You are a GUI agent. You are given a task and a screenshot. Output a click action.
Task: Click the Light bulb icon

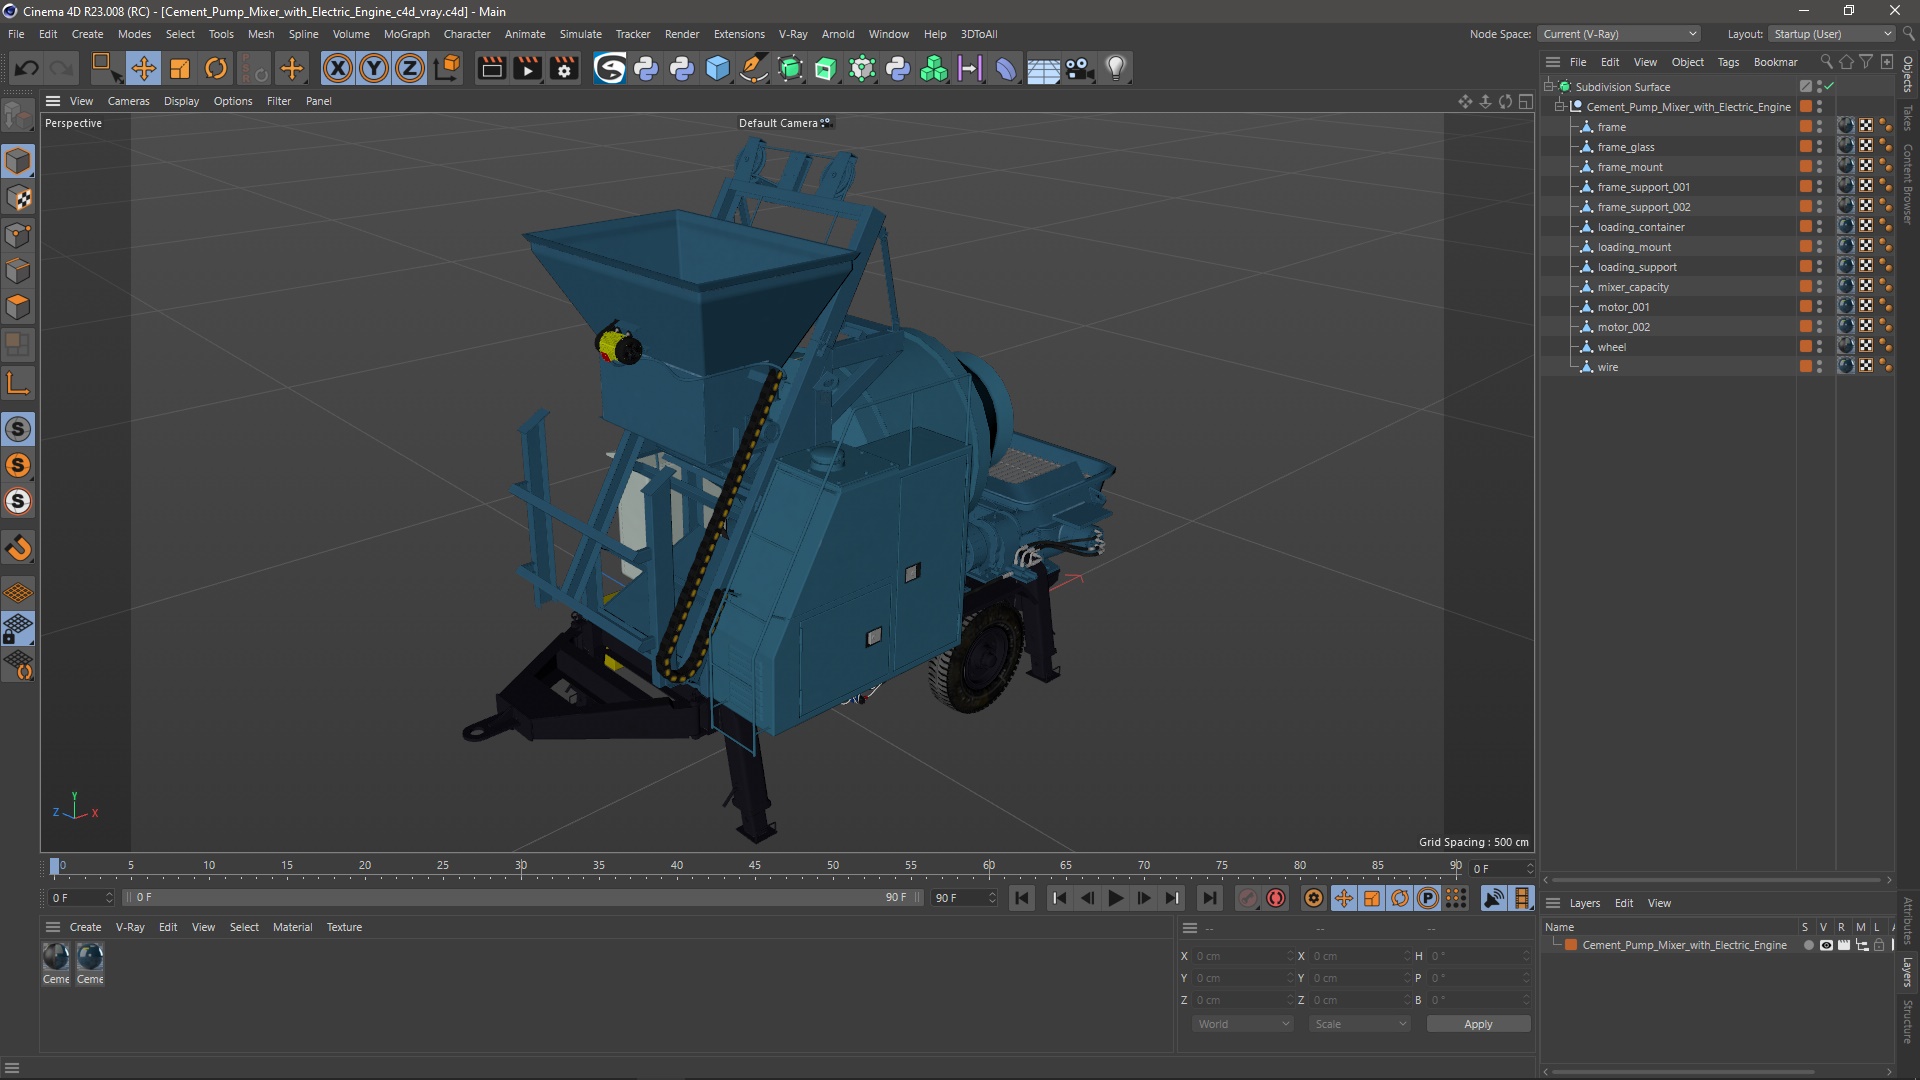coord(1116,68)
